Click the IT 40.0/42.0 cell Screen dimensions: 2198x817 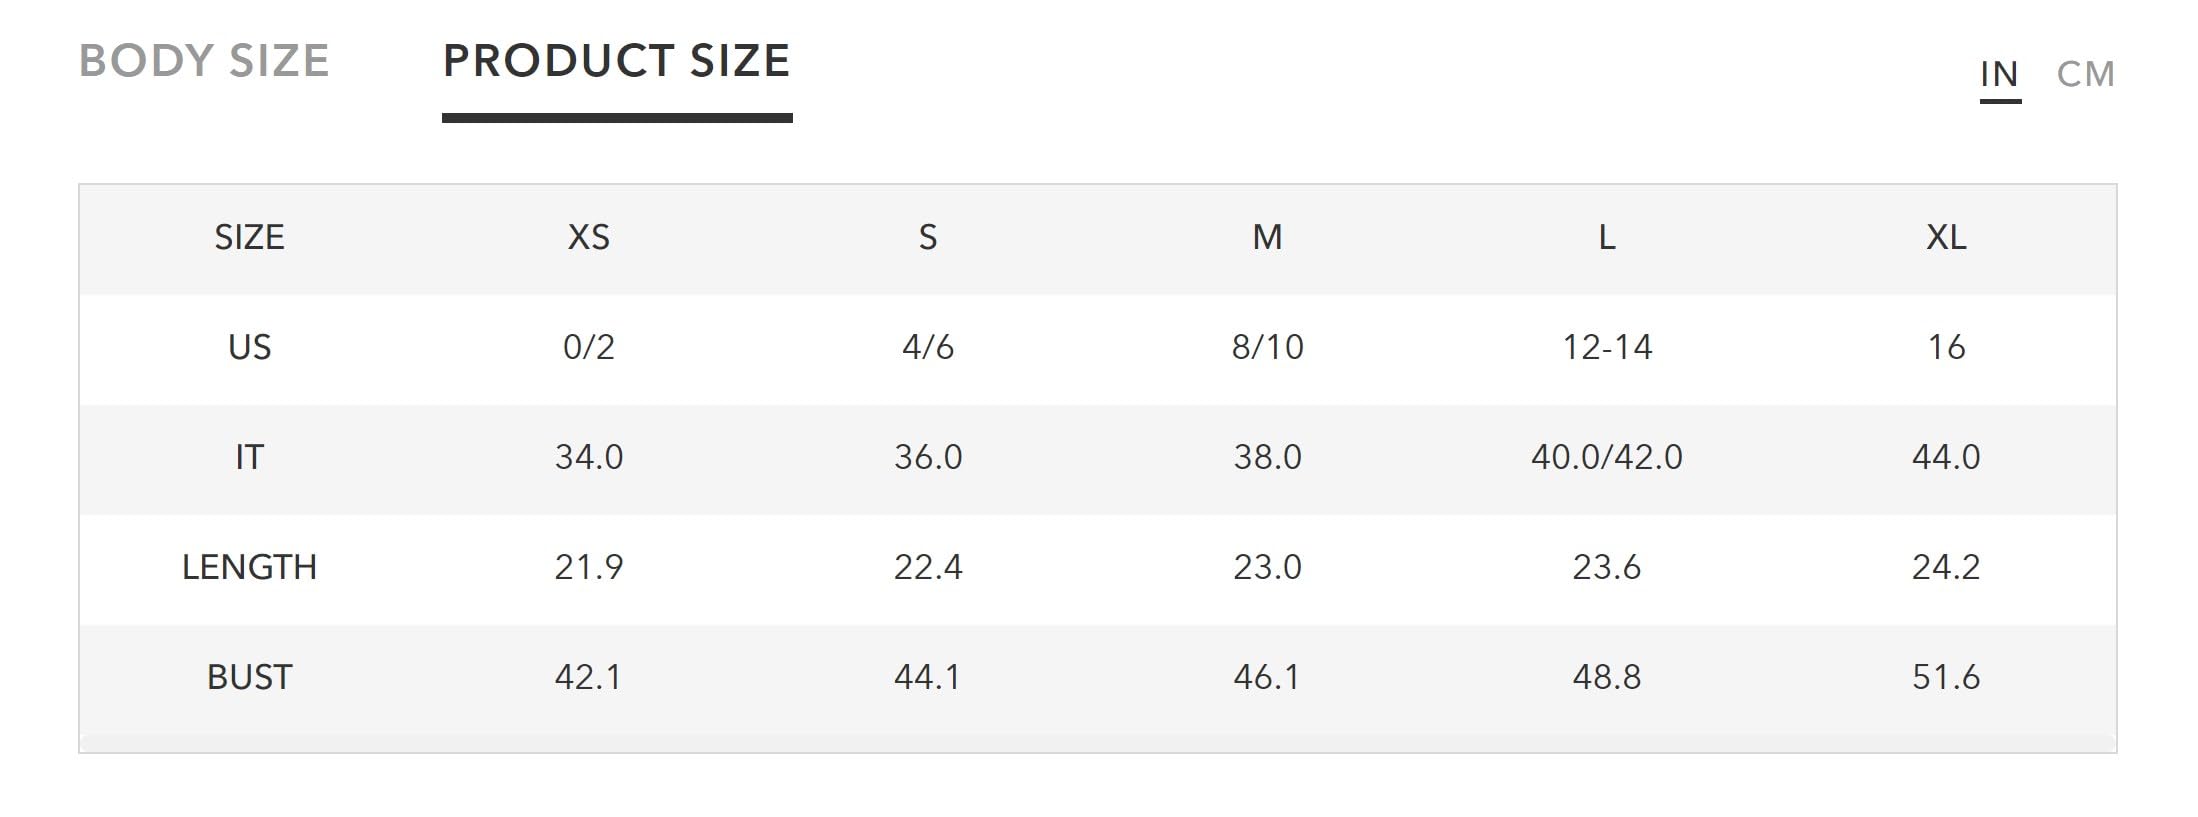1607,458
